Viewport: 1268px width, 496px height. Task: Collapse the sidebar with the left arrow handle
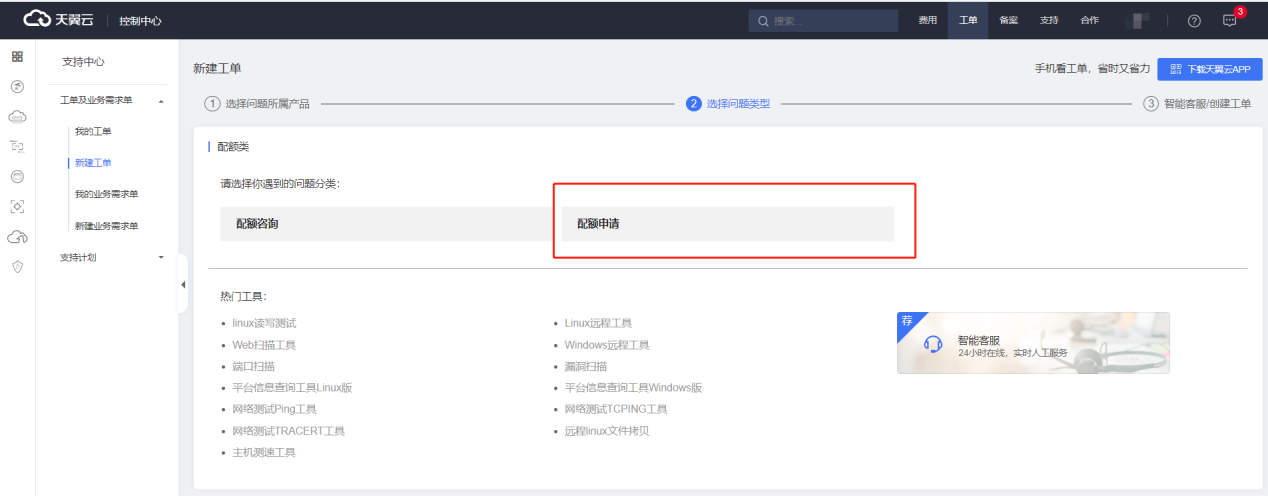coord(183,284)
